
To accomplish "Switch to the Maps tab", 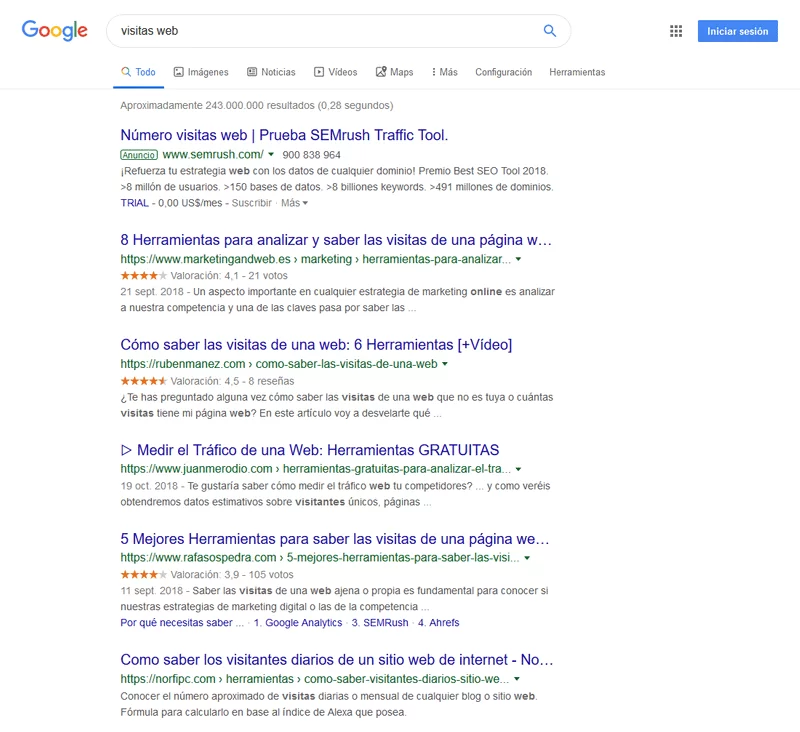I will pyautogui.click(x=394, y=72).
